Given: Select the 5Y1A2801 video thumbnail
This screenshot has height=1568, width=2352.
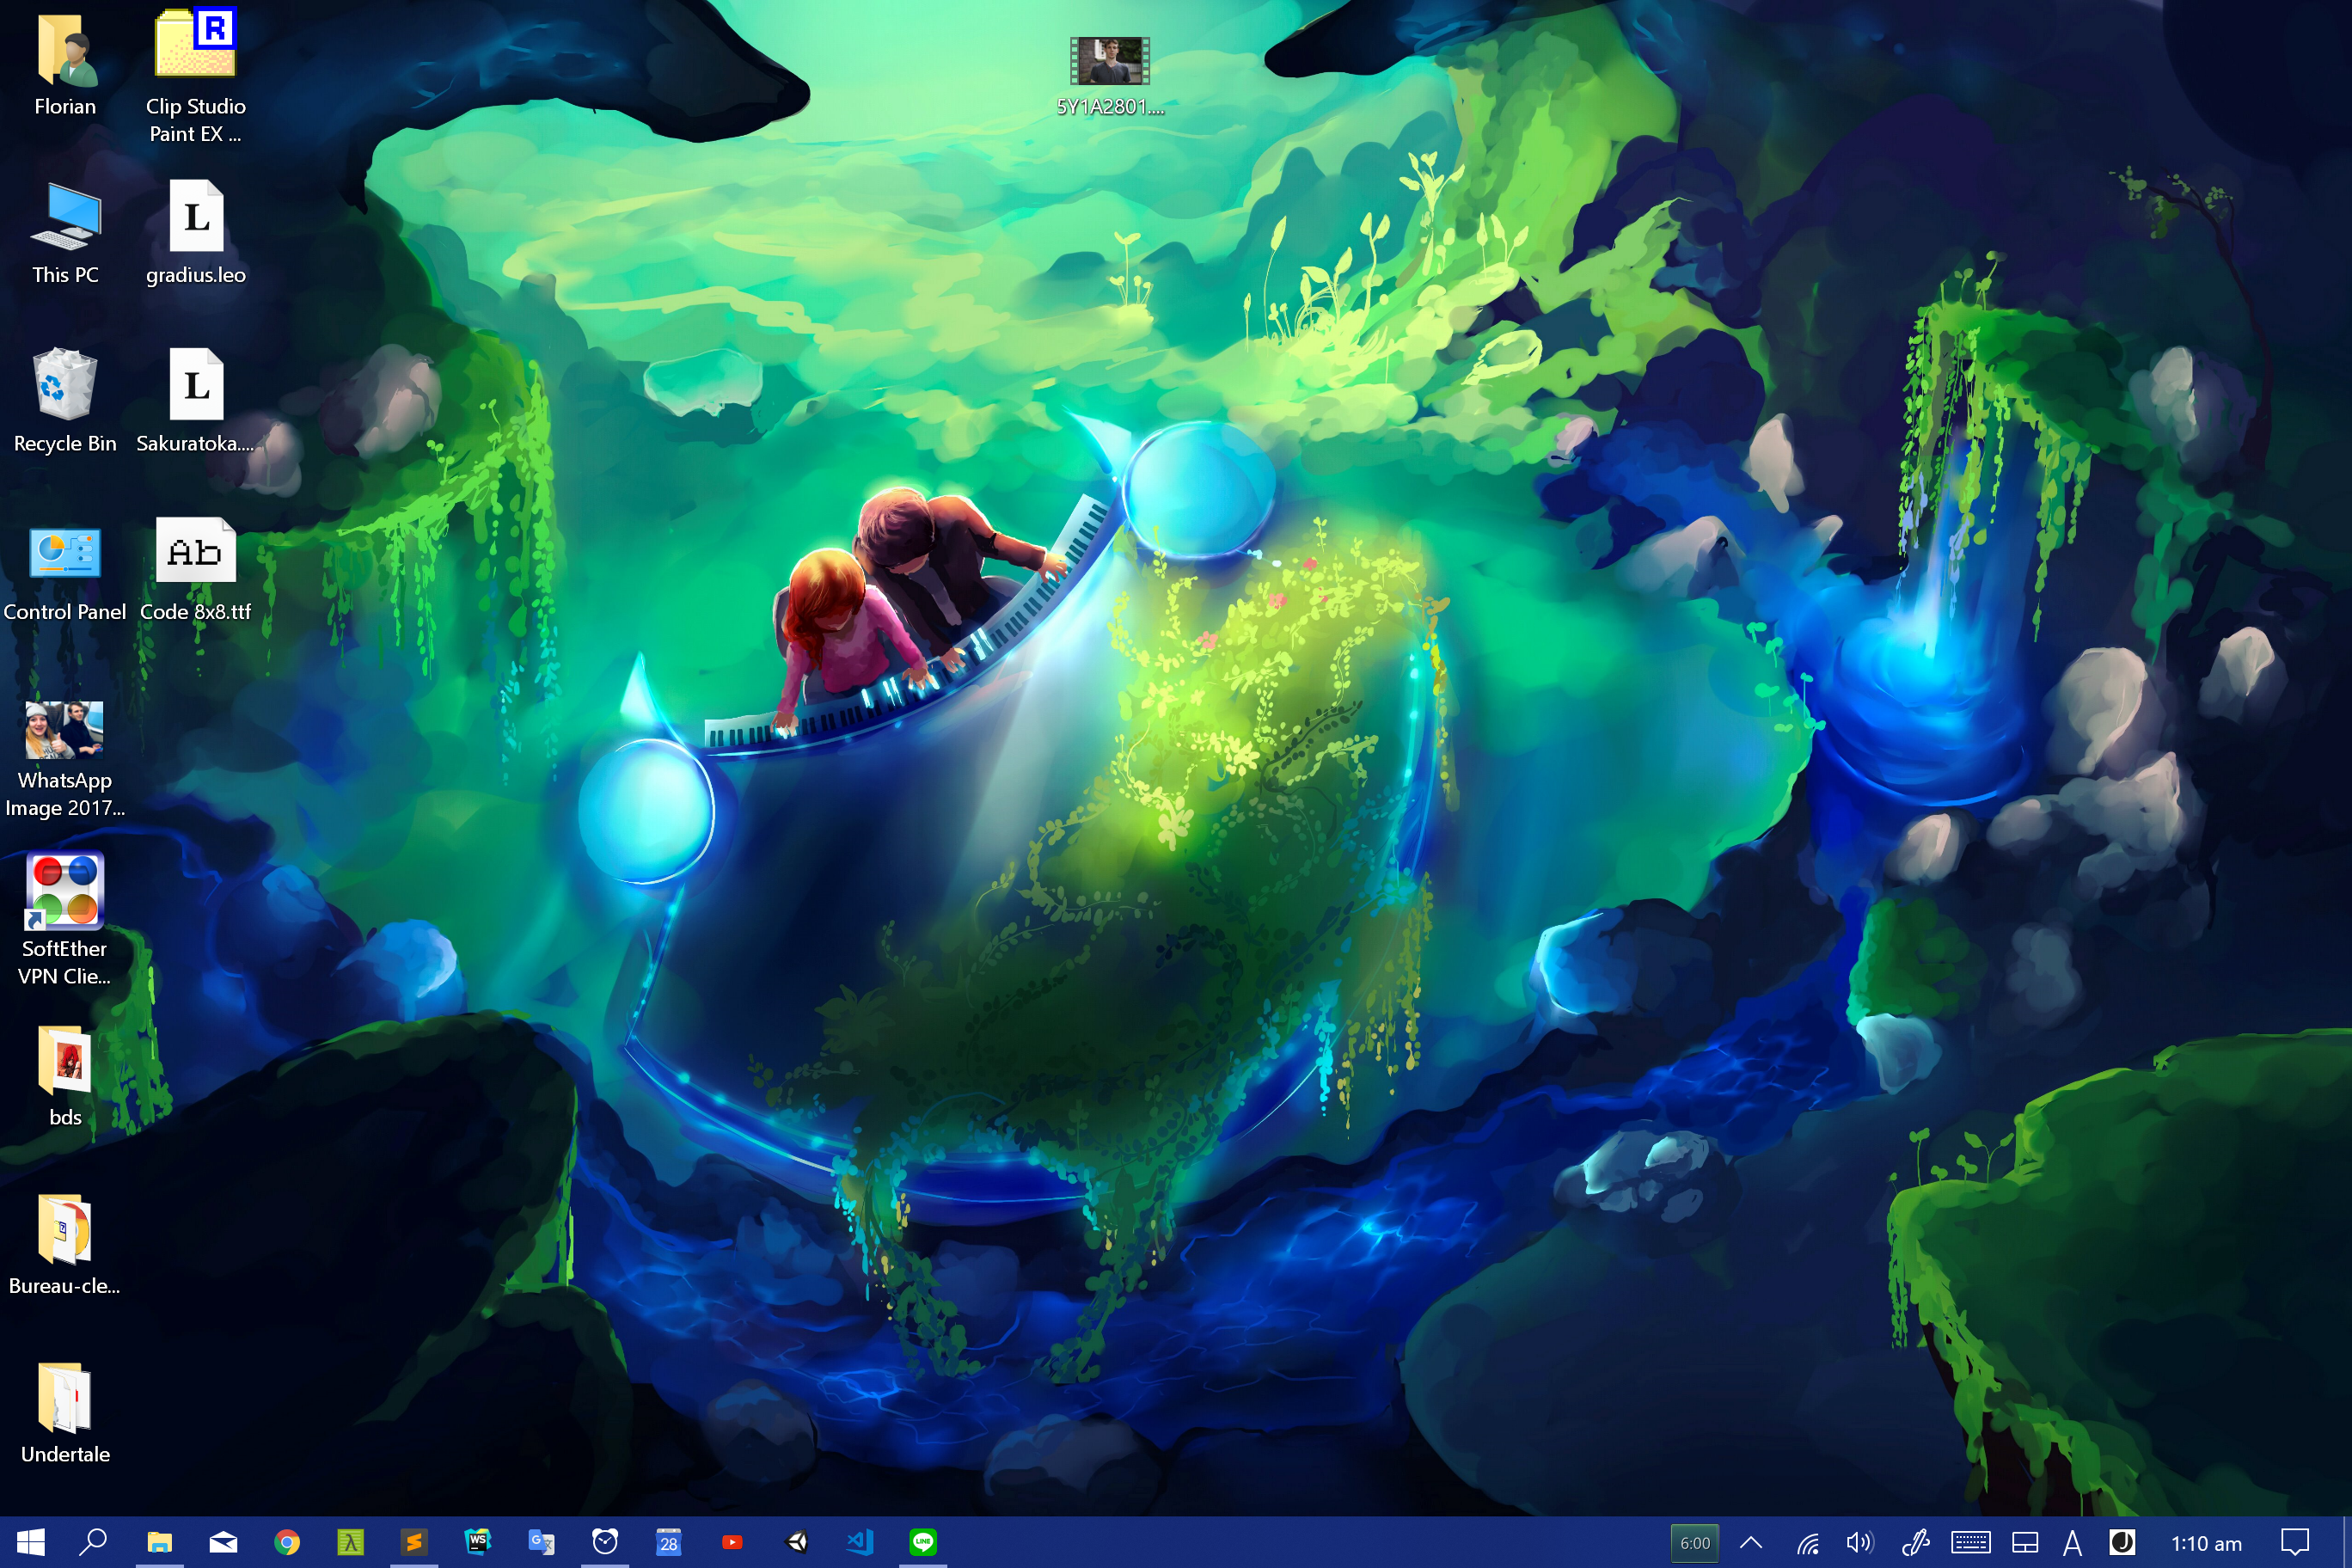Looking at the screenshot, I should (1109, 63).
